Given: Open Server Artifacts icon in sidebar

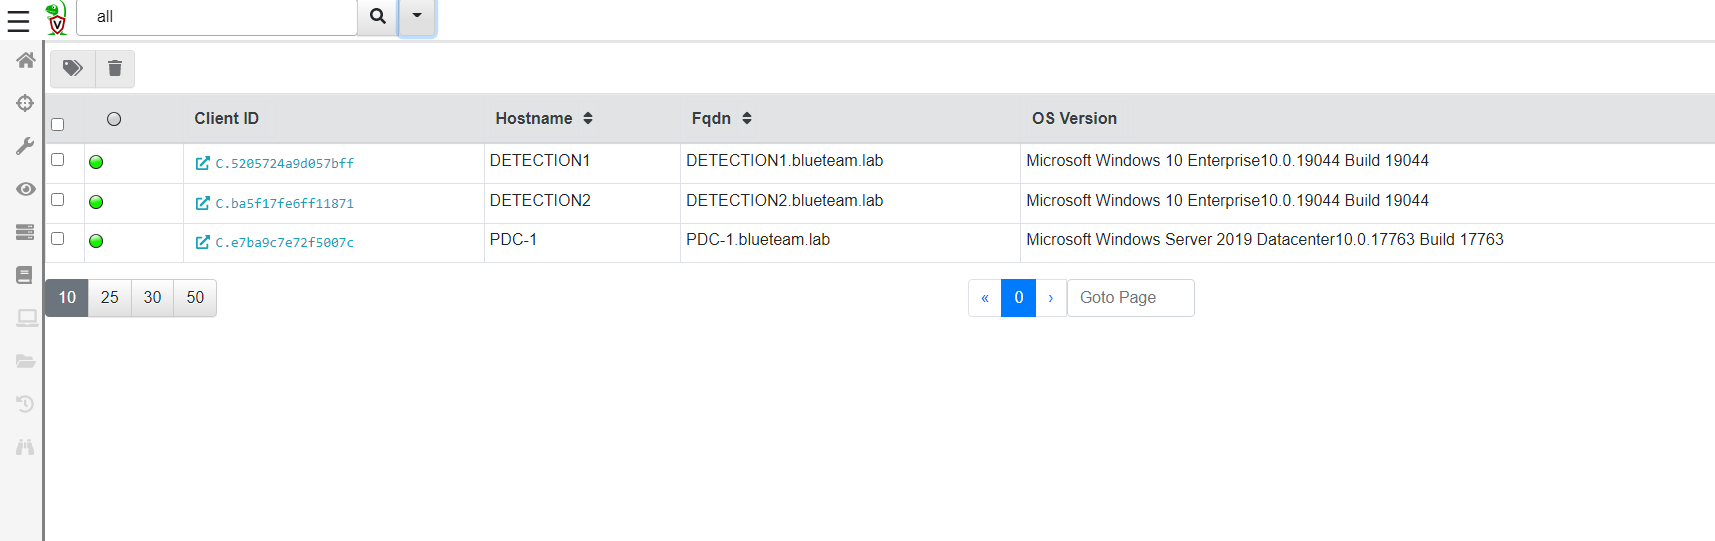Looking at the screenshot, I should click(25, 232).
